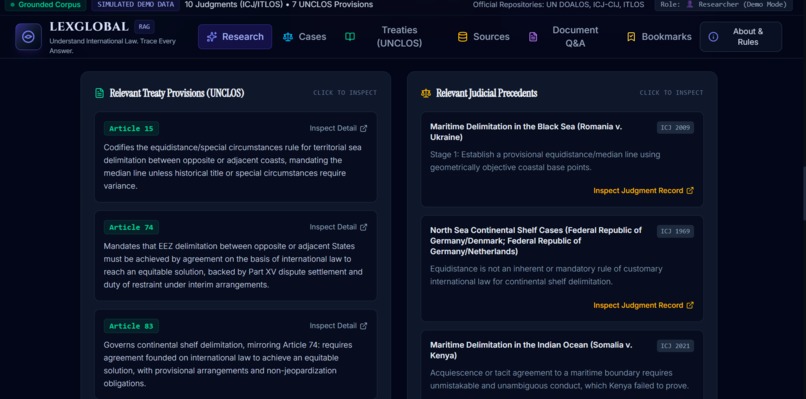Click the Research sparkle icon
Image resolution: width=806 pixels, height=399 pixels.
211,37
